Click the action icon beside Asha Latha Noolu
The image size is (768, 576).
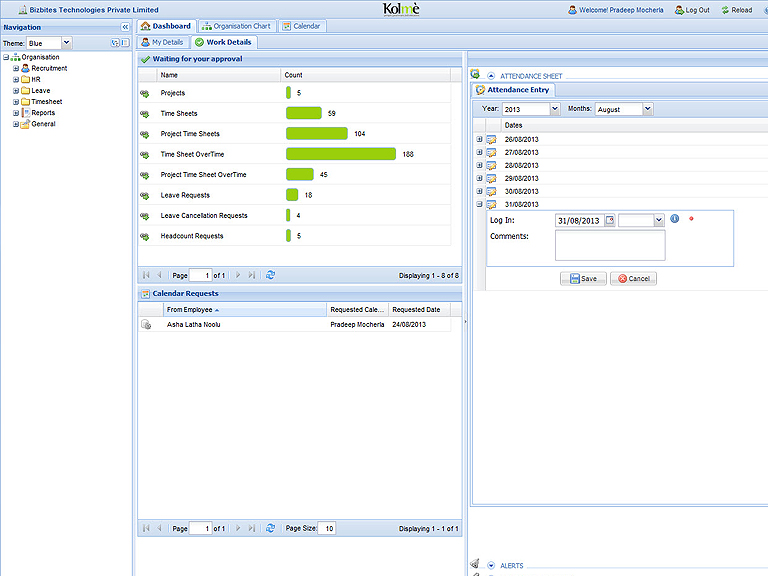click(146, 325)
